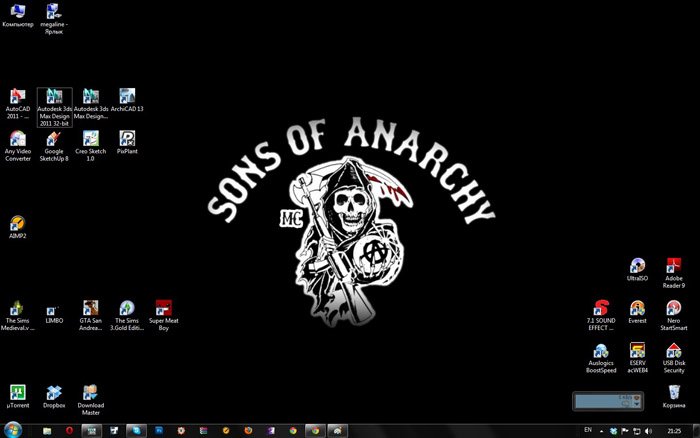Click the network speed gadget on desktop
The image size is (700, 438).
pos(607,401)
